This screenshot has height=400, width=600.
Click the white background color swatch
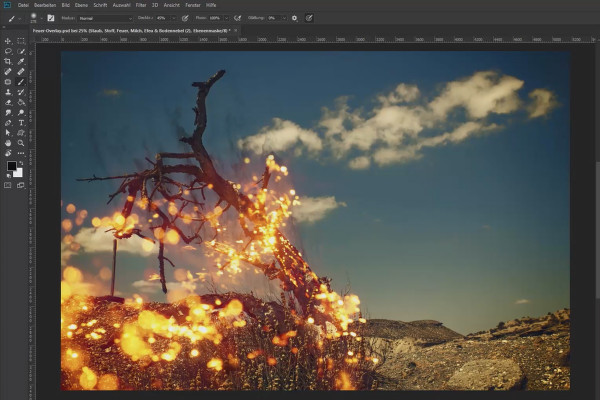[18, 173]
